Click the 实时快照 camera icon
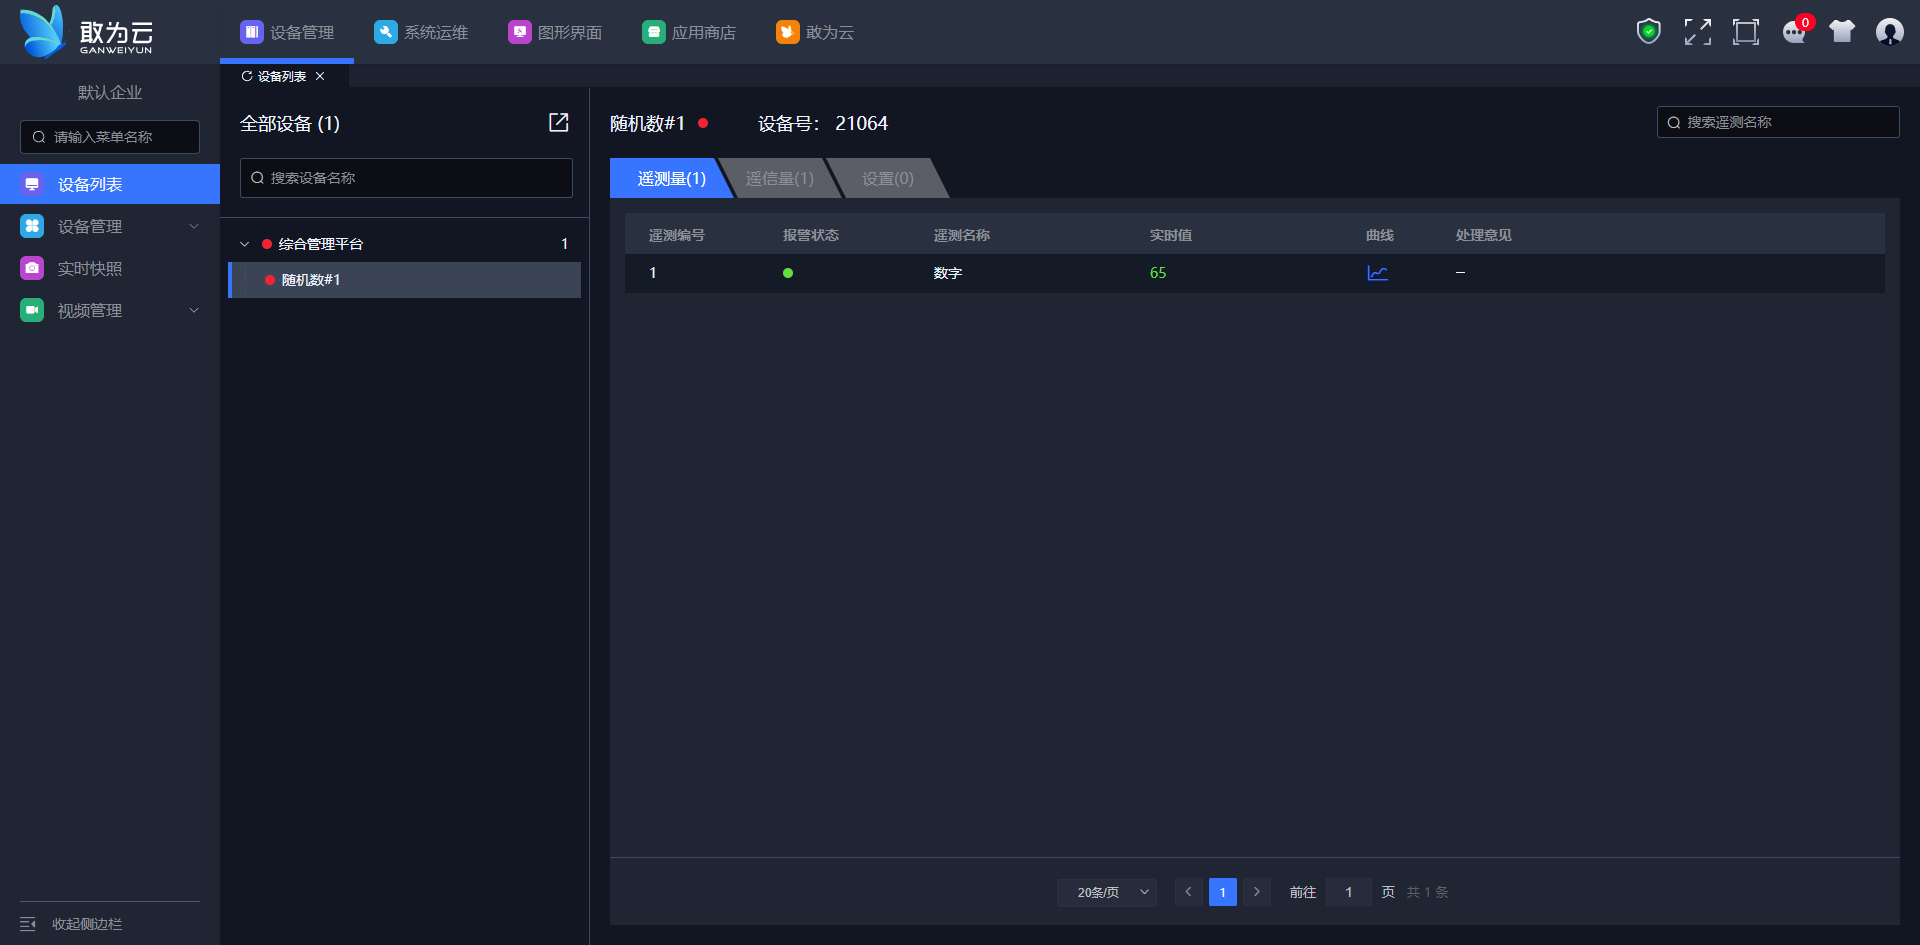 click(32, 268)
